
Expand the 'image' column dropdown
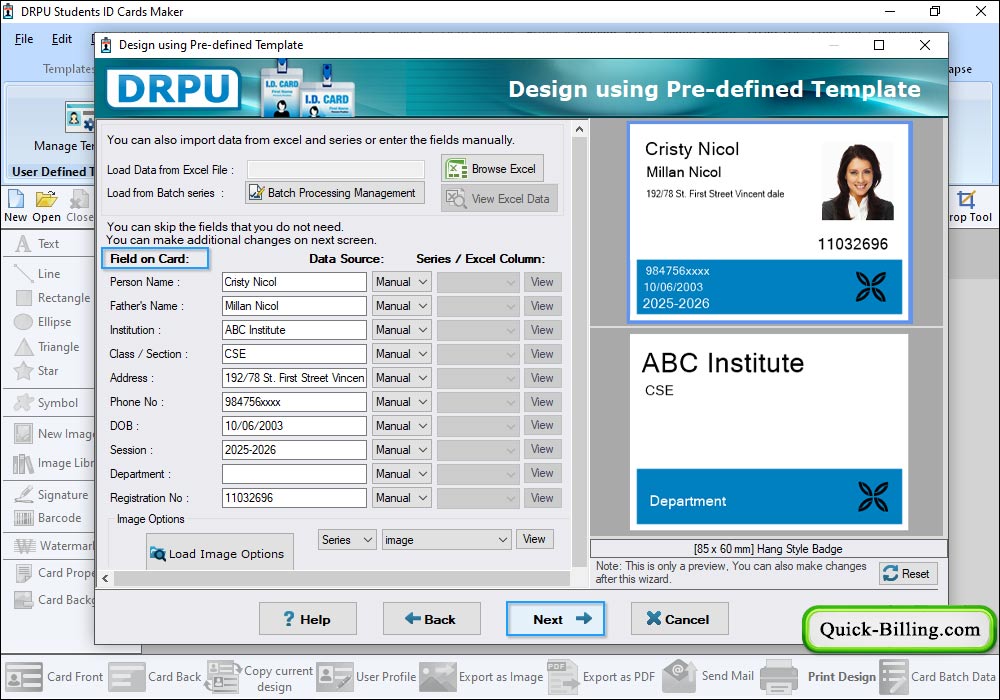pyautogui.click(x=446, y=540)
